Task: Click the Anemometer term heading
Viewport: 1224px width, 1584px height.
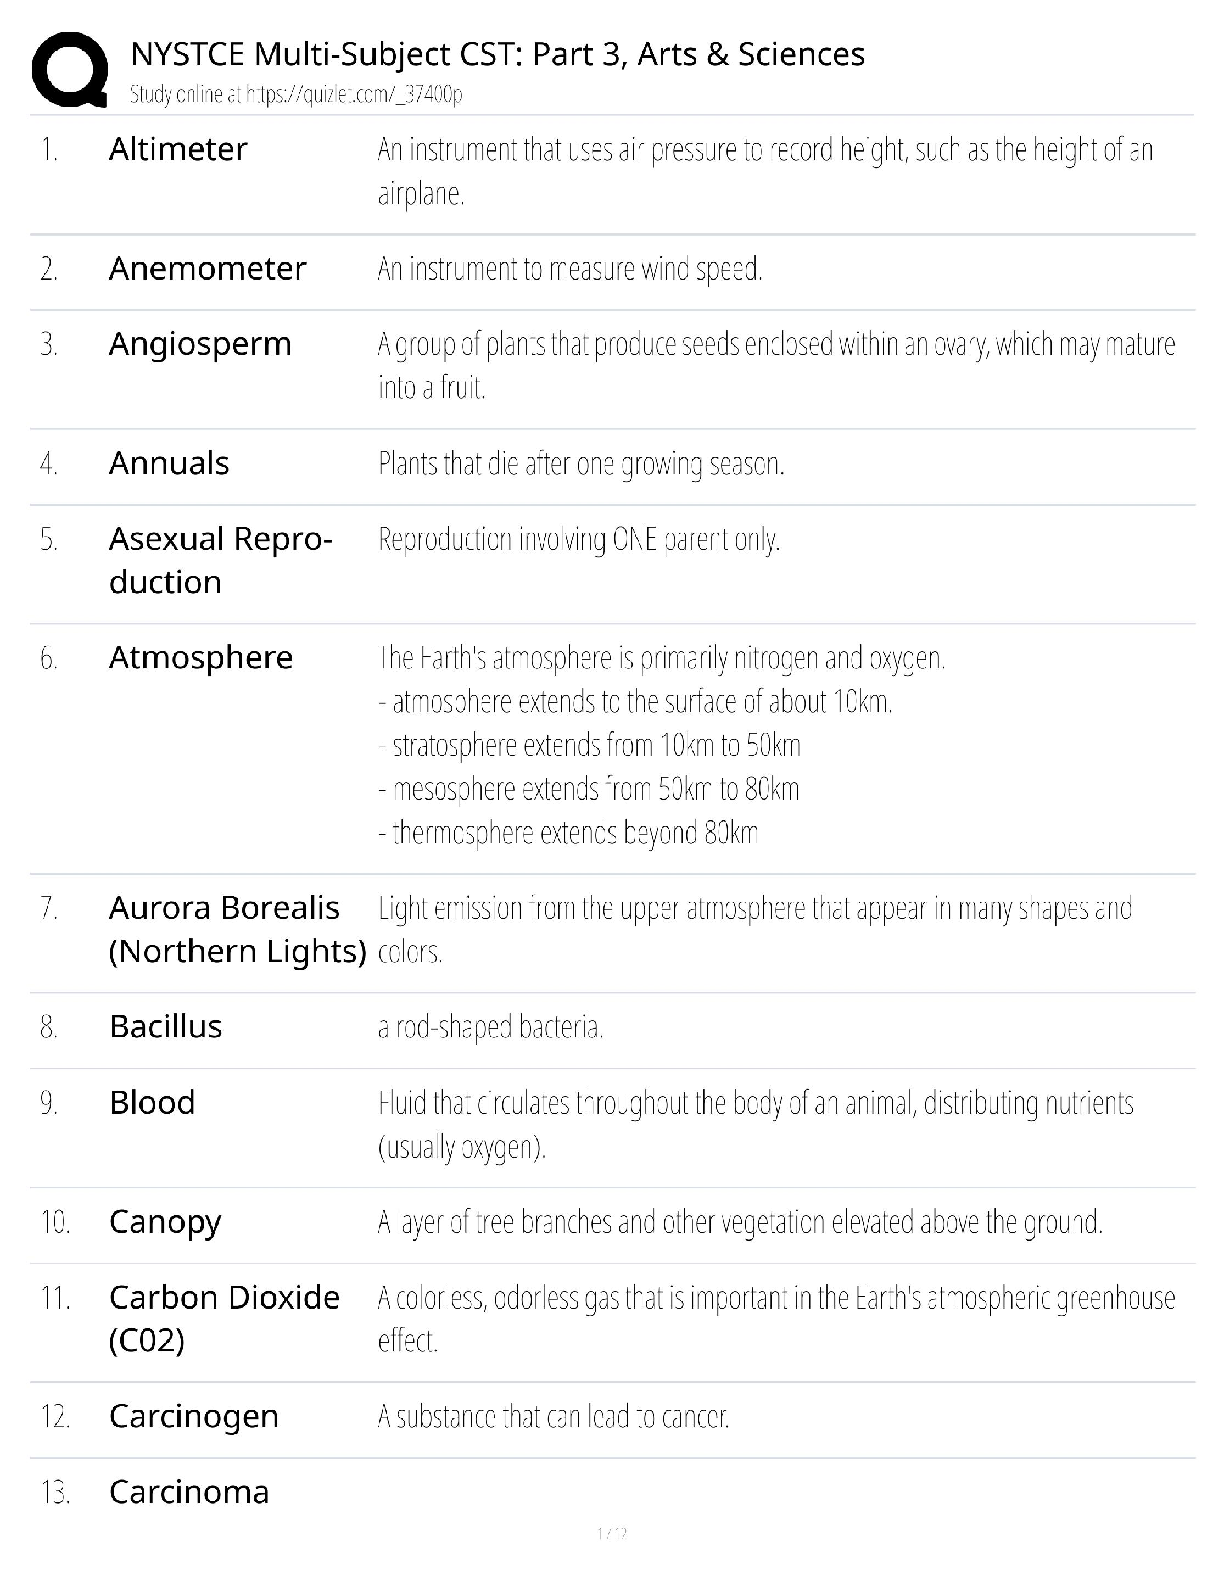Action: click(207, 268)
